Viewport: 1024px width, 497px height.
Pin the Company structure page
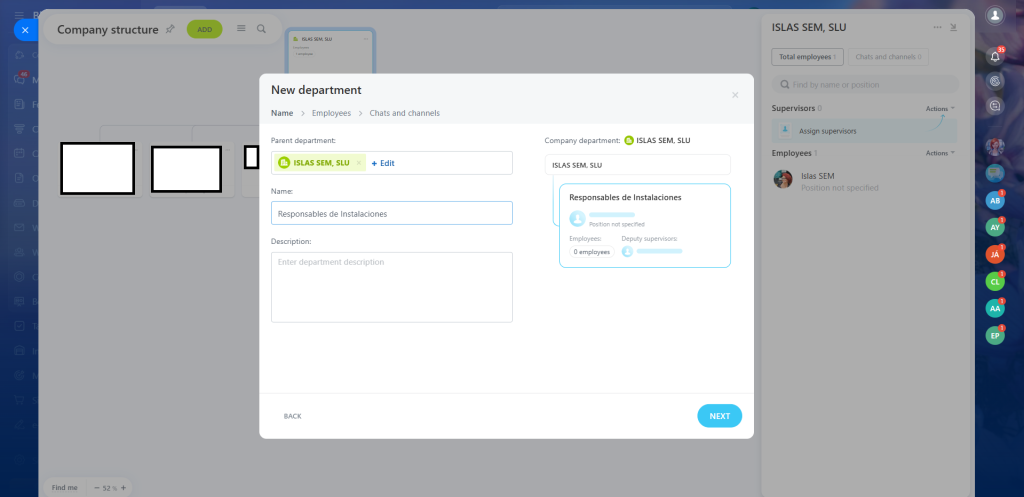[170, 29]
